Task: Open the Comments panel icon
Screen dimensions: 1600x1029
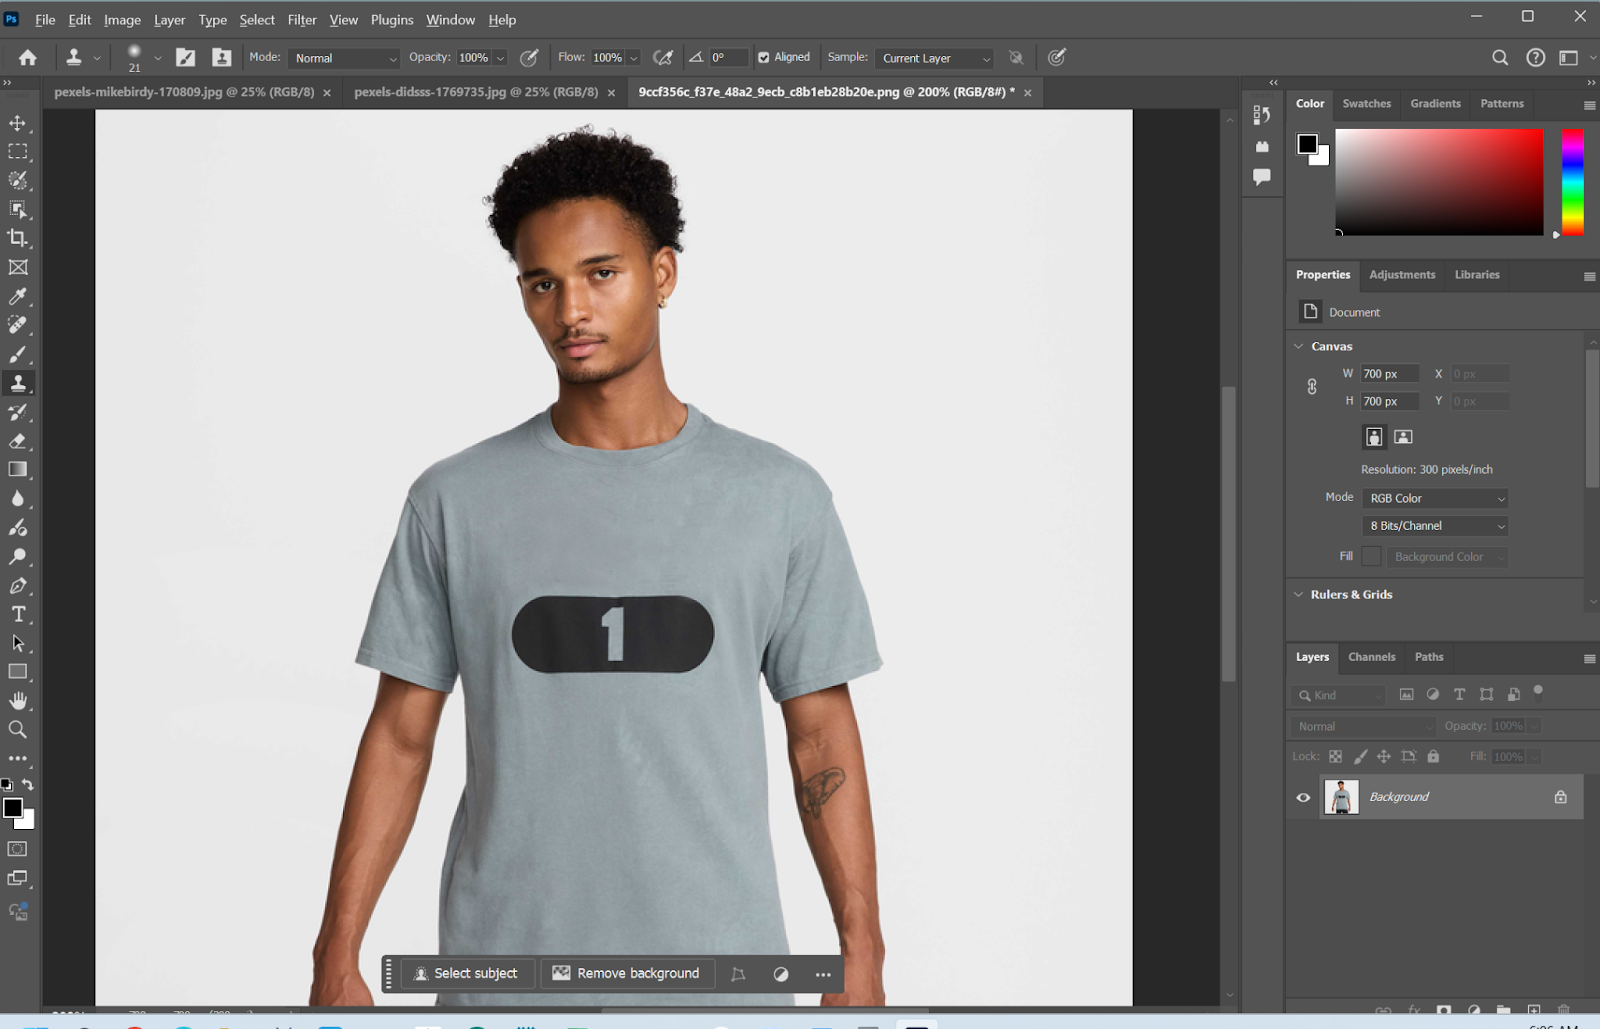Action: [x=1262, y=177]
